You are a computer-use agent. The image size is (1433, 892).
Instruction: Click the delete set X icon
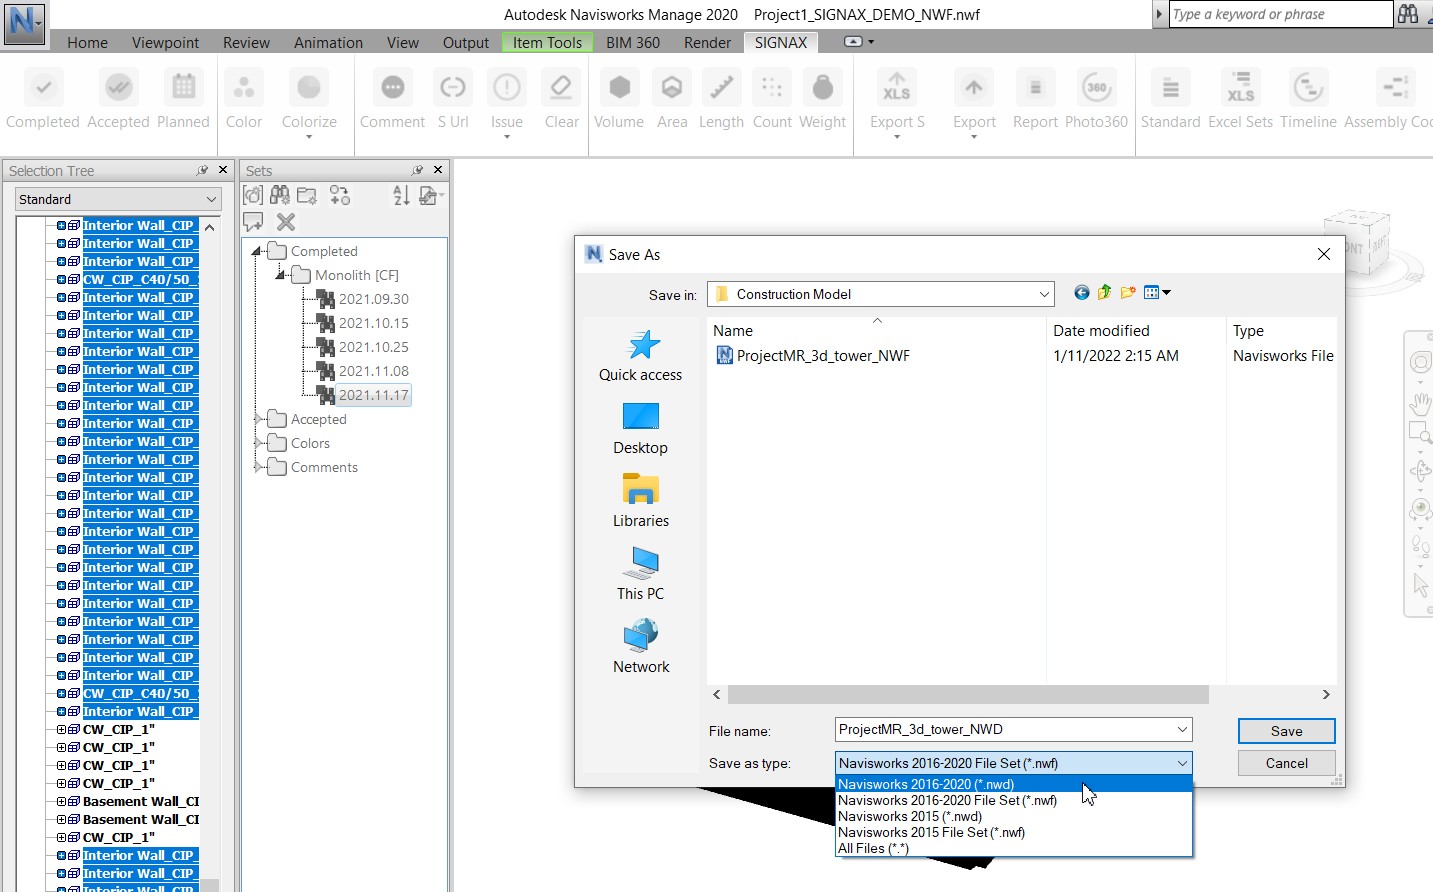(x=286, y=222)
